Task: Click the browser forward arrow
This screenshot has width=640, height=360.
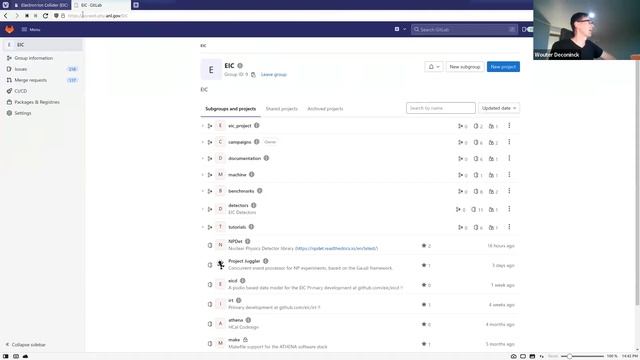Action: (17, 16)
